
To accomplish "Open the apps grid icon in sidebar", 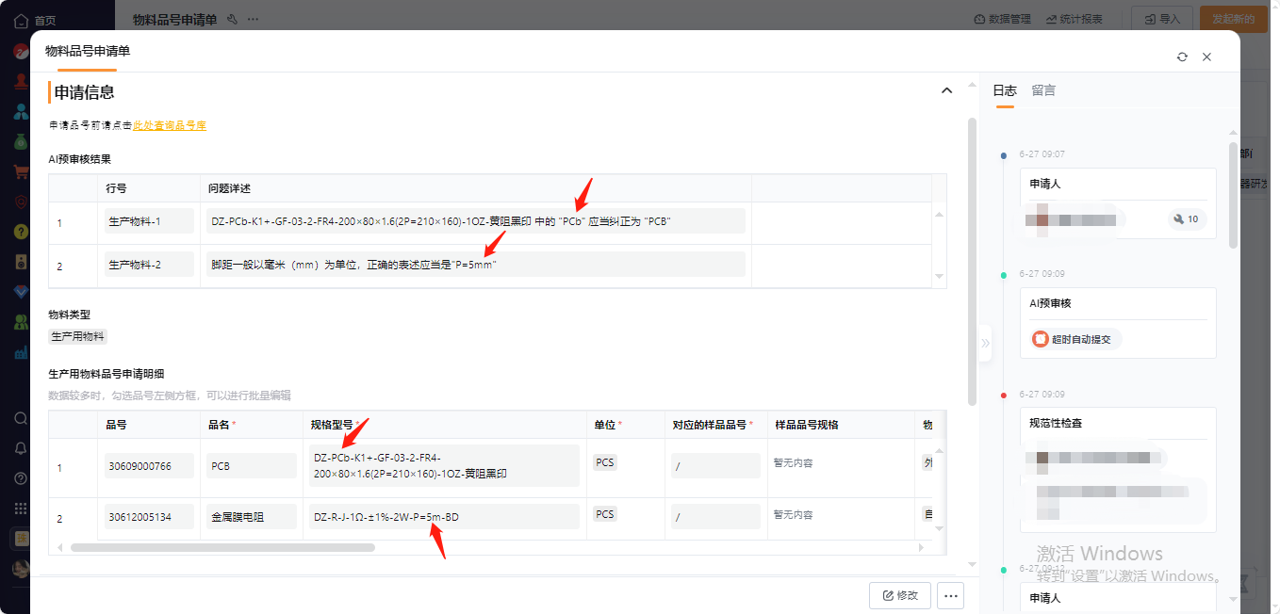I will (x=20, y=508).
